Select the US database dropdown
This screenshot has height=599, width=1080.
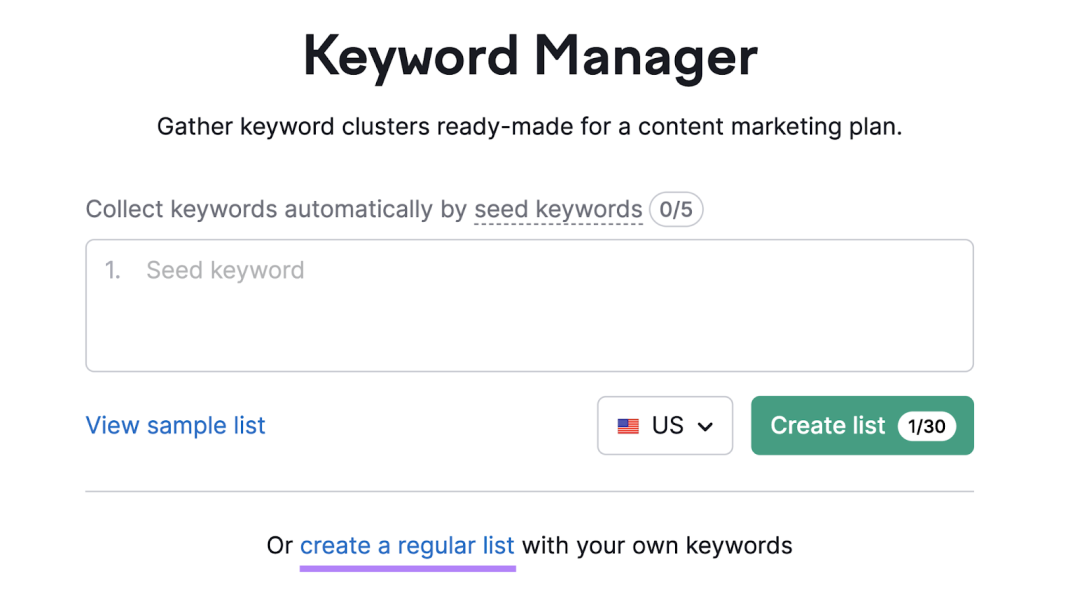point(665,425)
